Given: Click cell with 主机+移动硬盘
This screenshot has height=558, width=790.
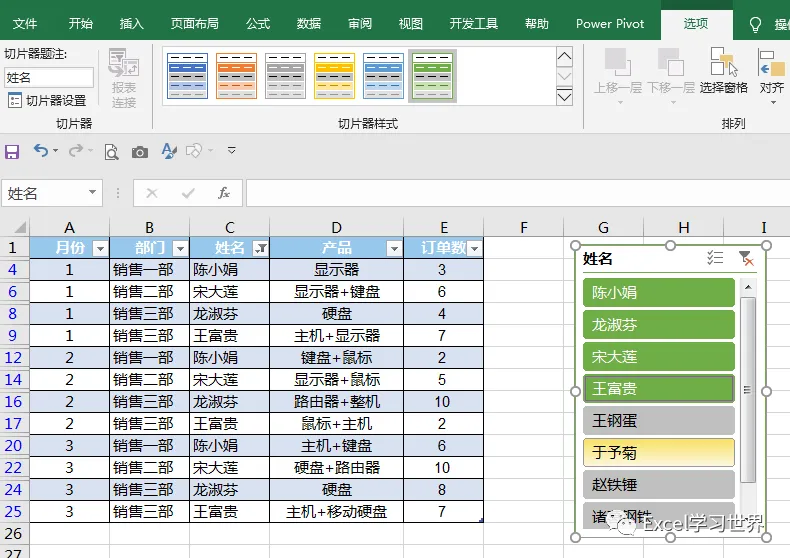Looking at the screenshot, I should [337, 512].
